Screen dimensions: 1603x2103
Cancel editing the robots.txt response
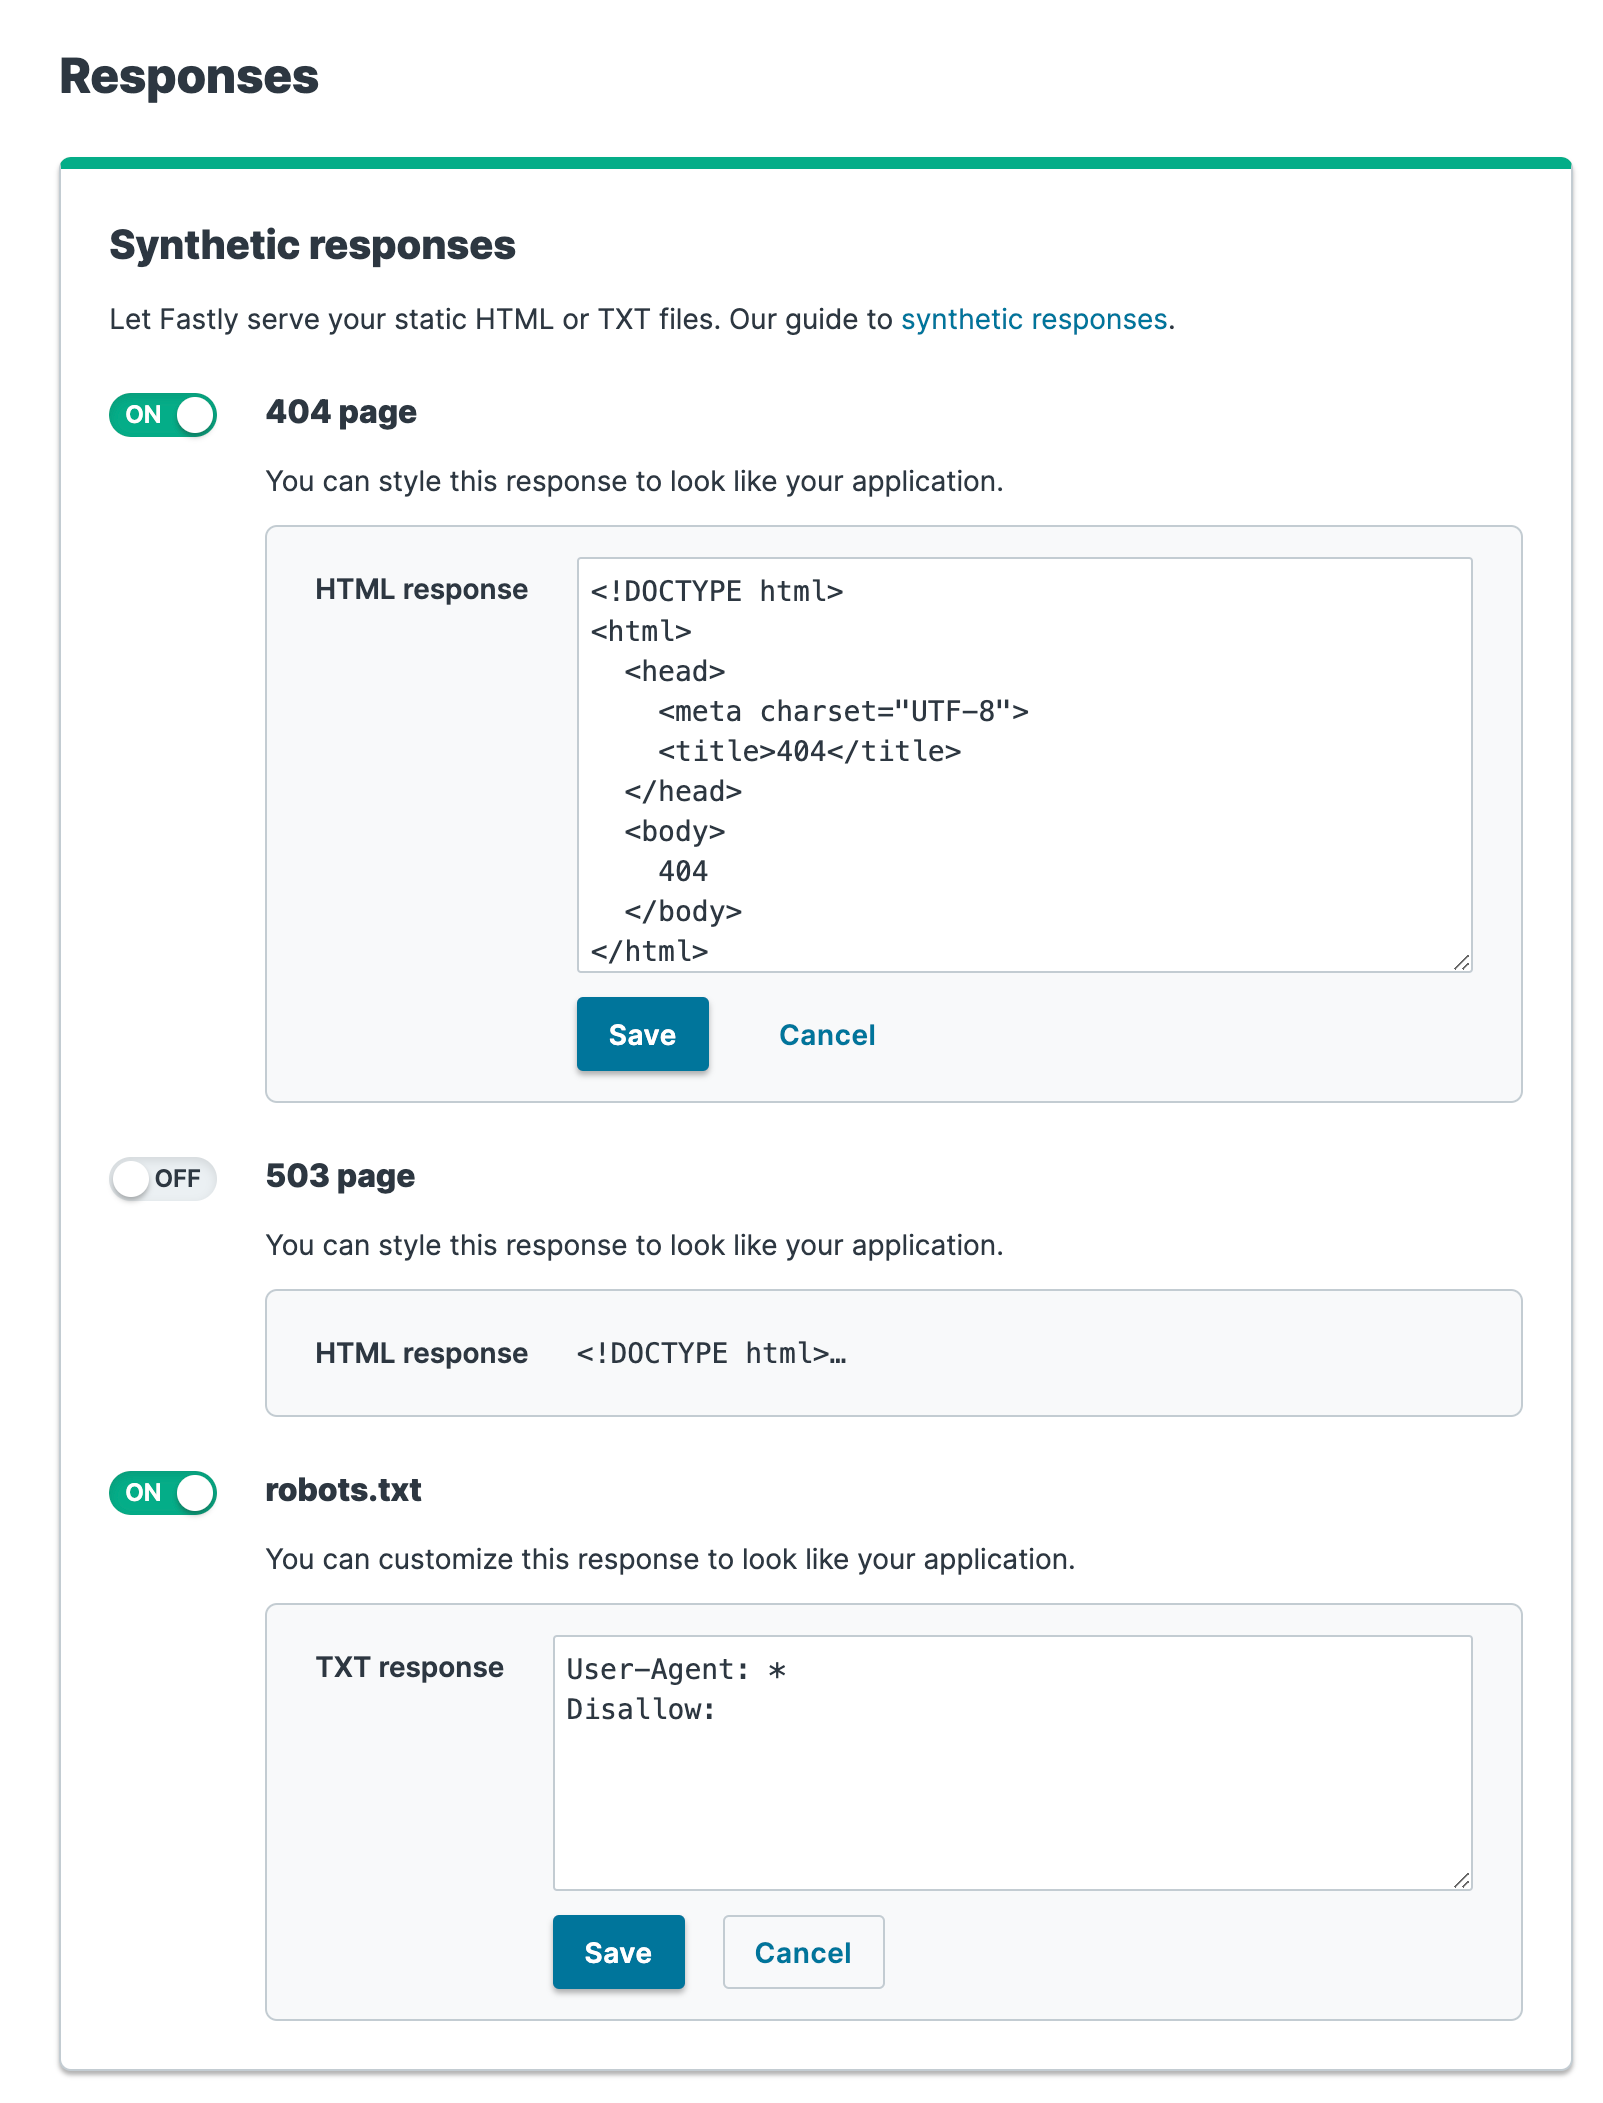[x=803, y=1951]
